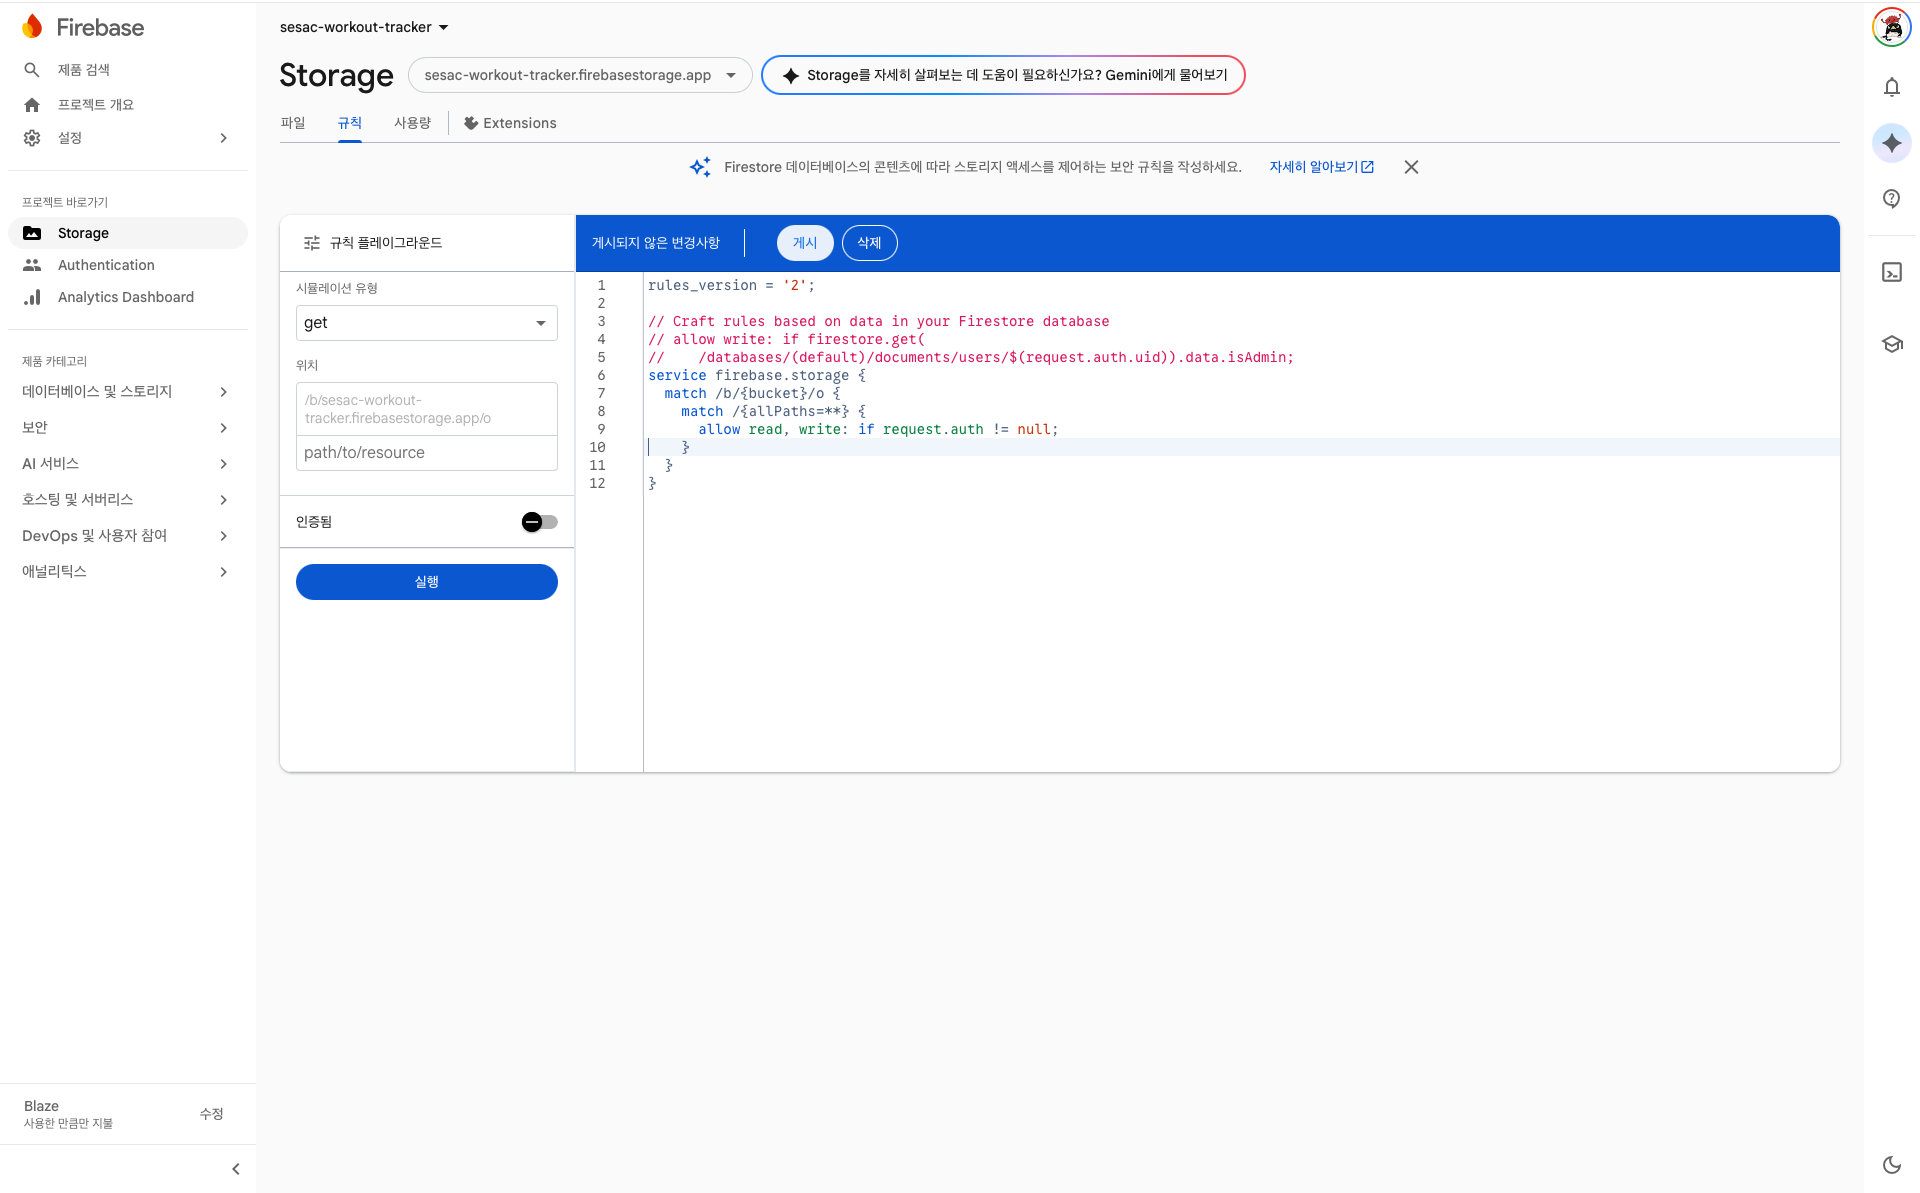Screen dimensions: 1920x1193
Task: Click the 게시되지 않은 변경사항 label
Action: click(656, 243)
